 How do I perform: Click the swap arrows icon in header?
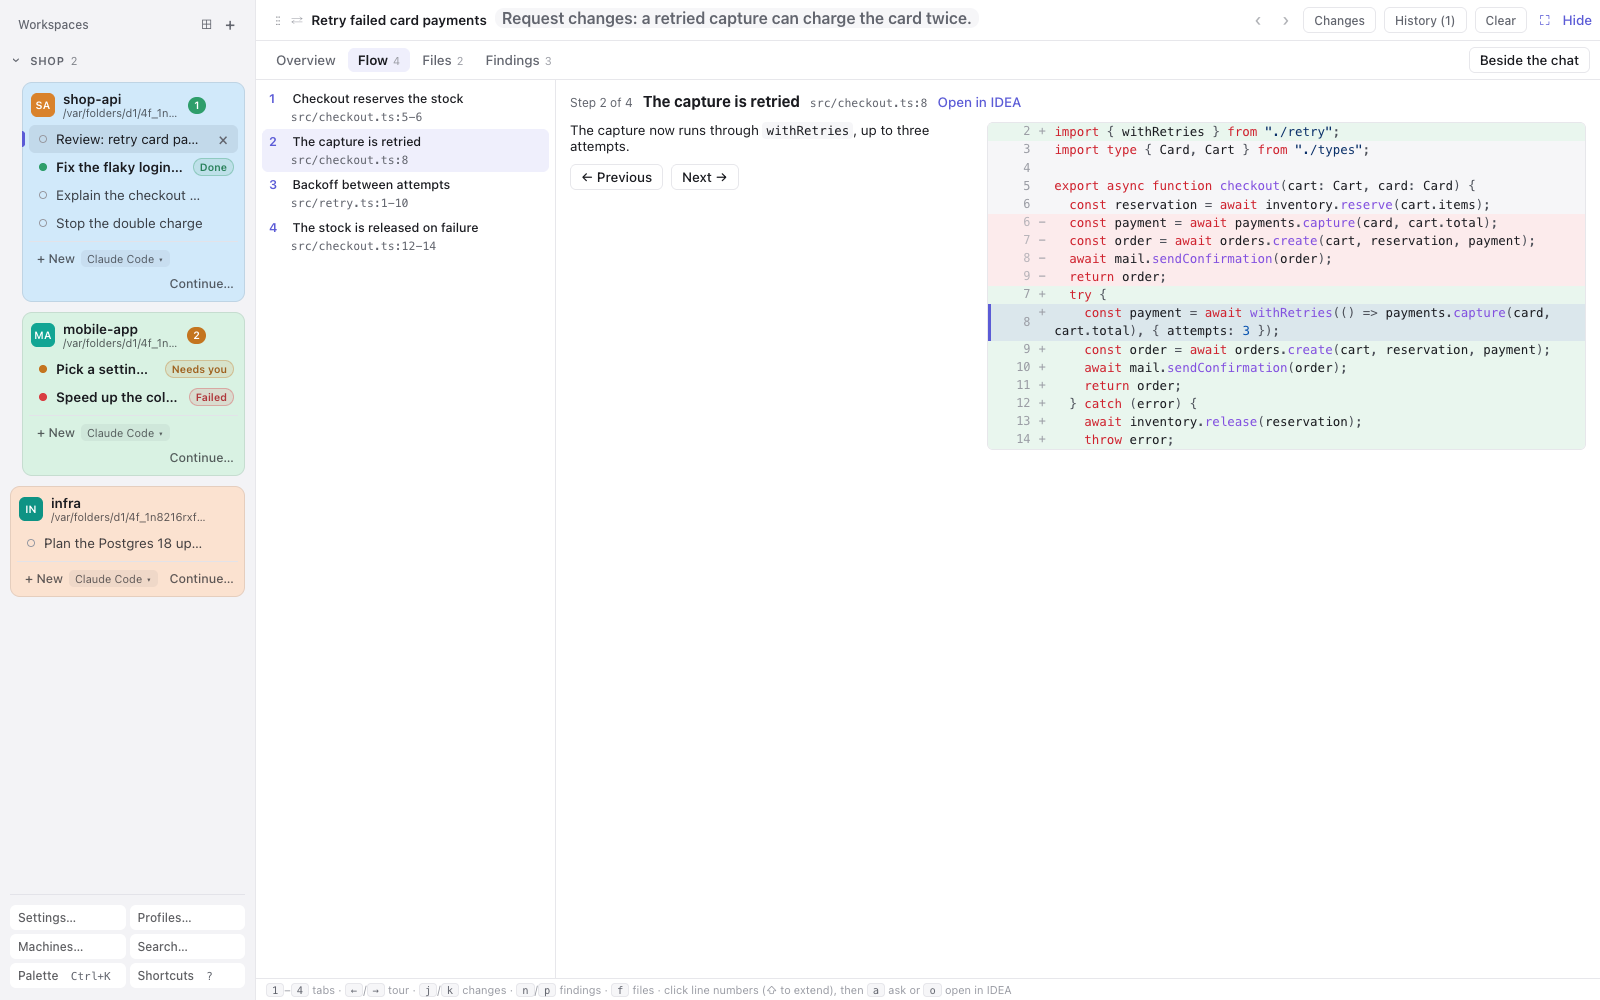pyautogui.click(x=297, y=20)
